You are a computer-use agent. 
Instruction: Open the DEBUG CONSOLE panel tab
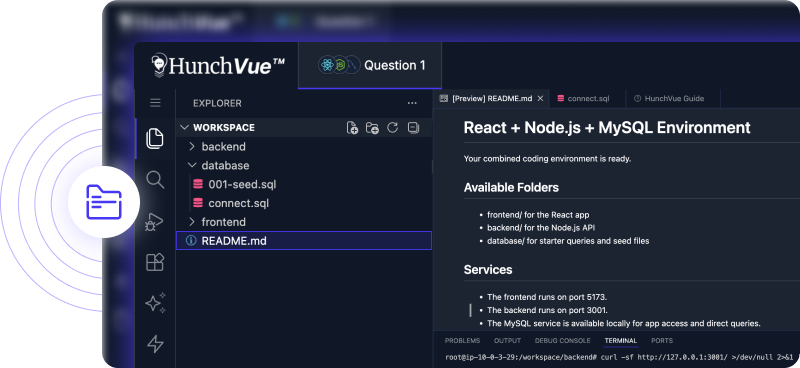click(562, 340)
